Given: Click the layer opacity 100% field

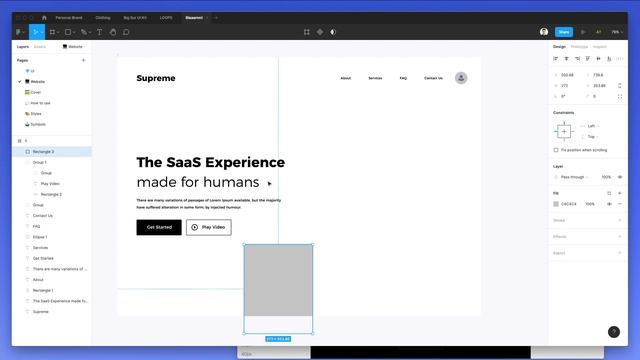Looking at the screenshot, I should (x=606, y=177).
